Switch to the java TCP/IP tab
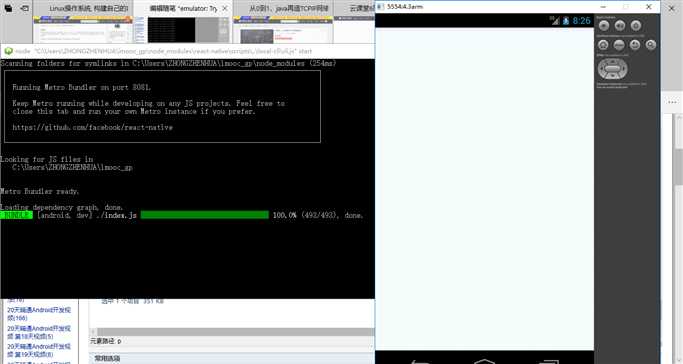The width and height of the screenshot is (683, 364). coord(283,8)
